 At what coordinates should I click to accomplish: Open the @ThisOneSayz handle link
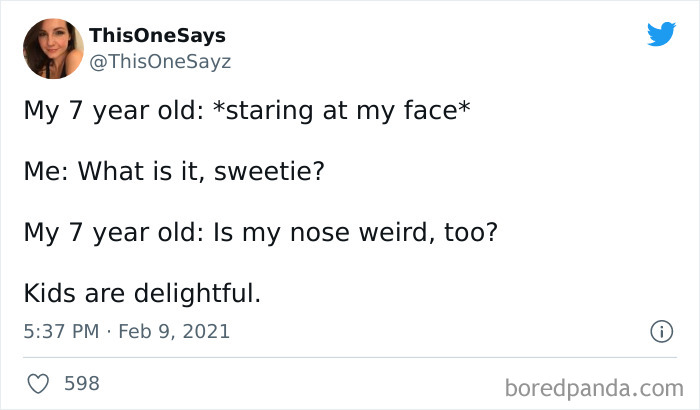pyautogui.click(x=160, y=61)
